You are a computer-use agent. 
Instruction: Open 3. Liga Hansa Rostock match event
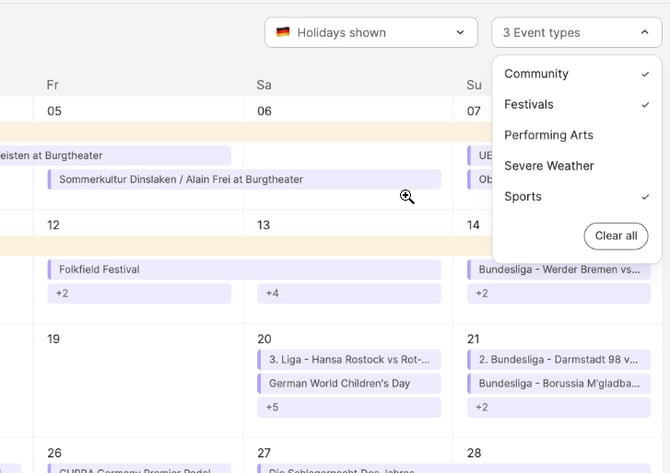click(348, 360)
